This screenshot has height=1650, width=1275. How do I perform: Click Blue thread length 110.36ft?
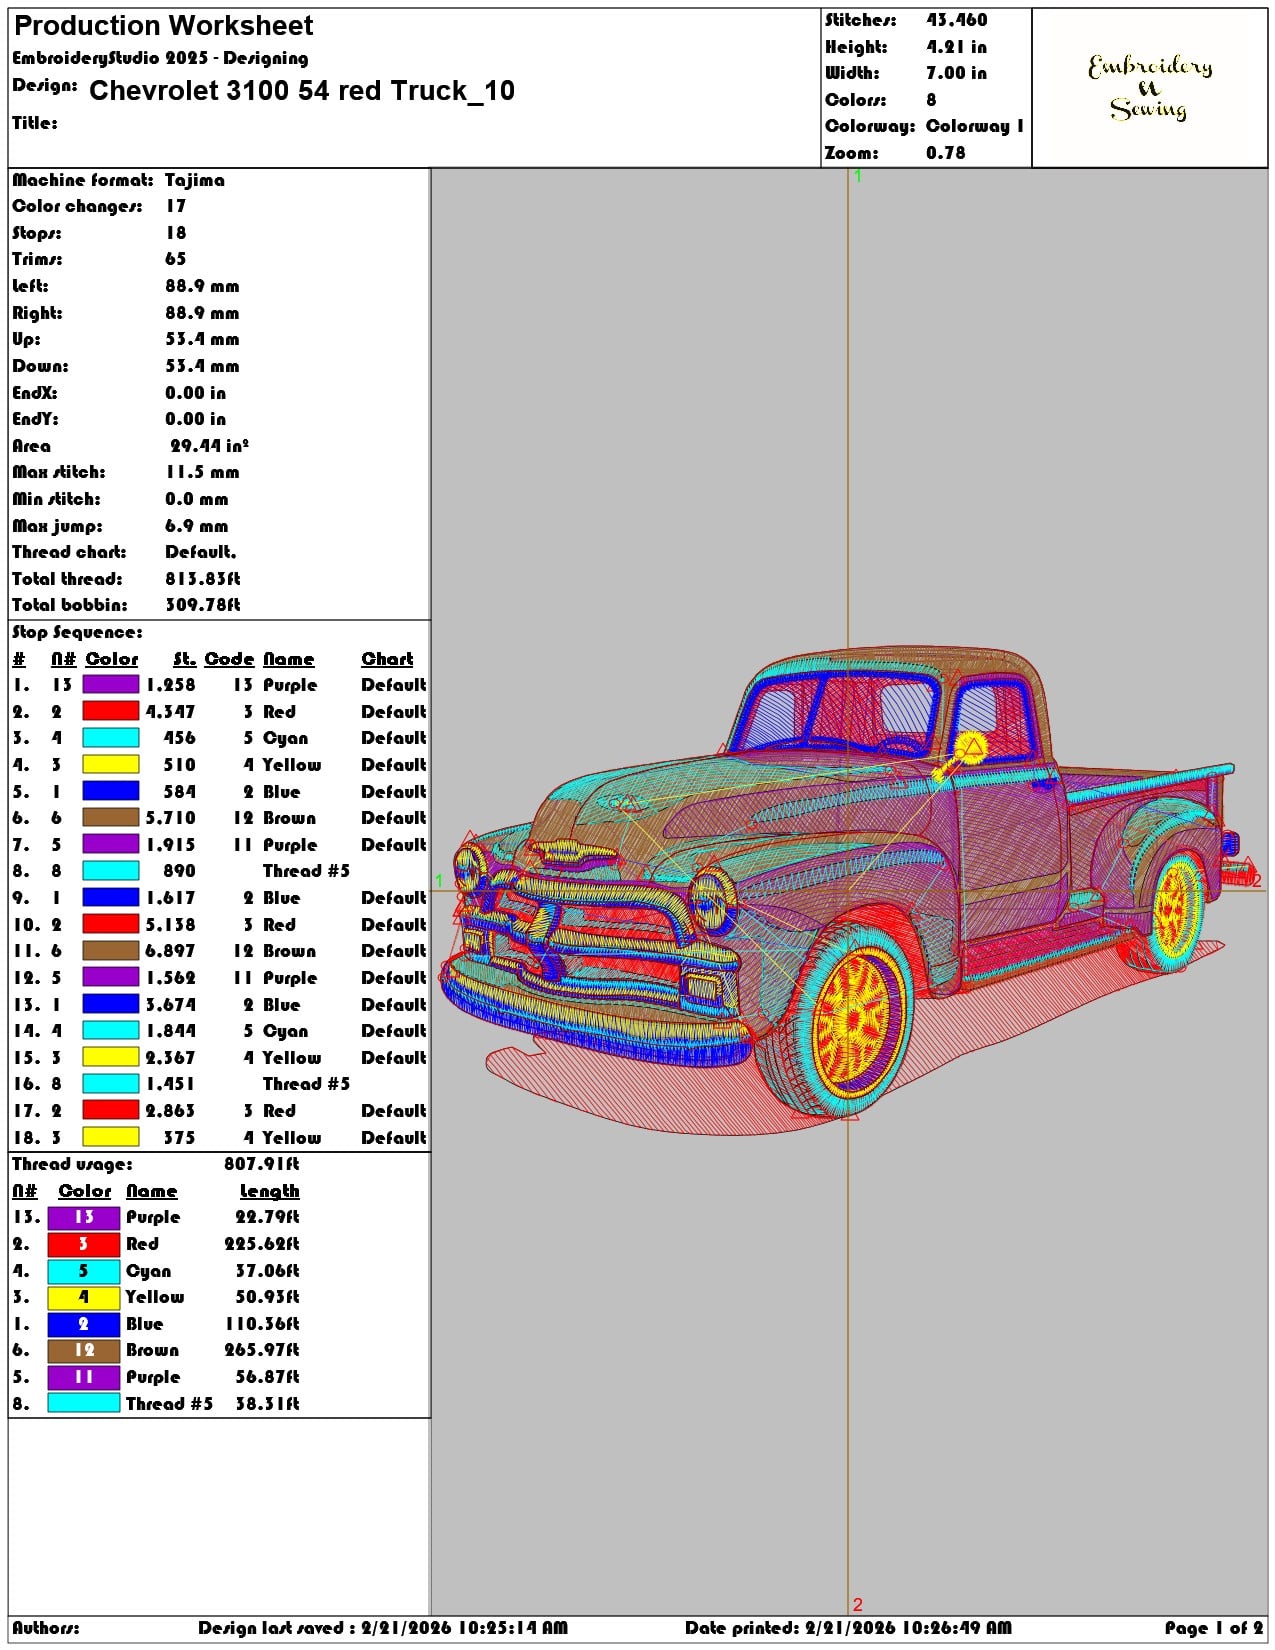[x=262, y=1324]
